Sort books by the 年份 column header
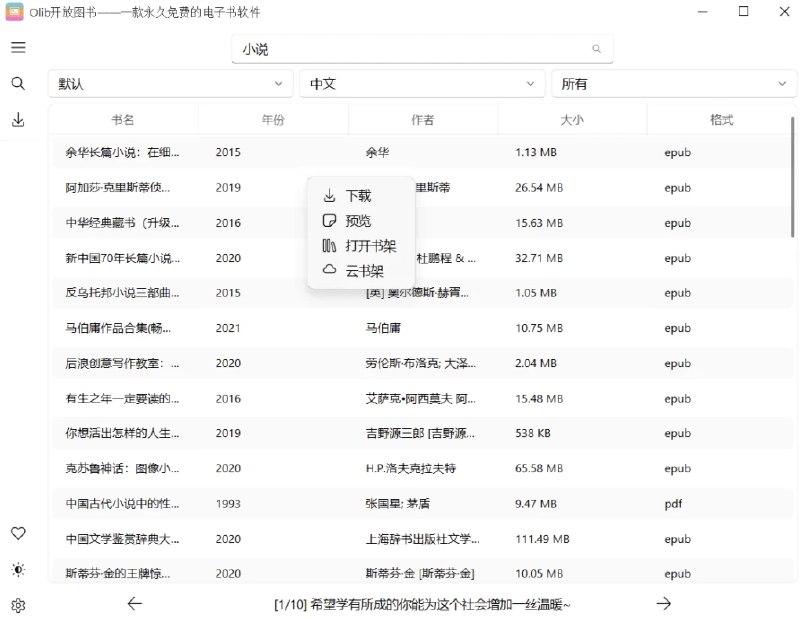800x619 pixels. tap(273, 118)
